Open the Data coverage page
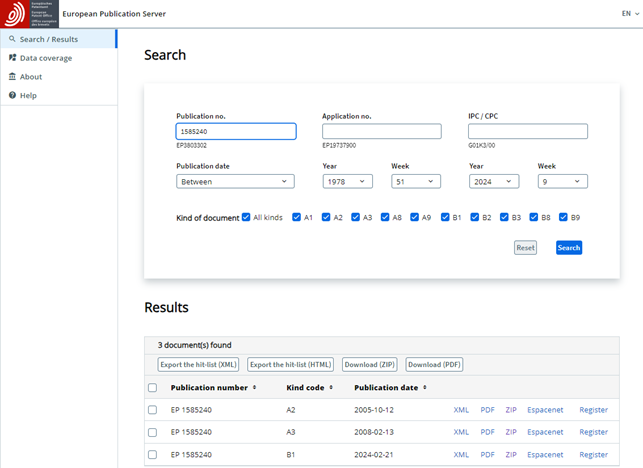The height and width of the screenshot is (468, 643). pos(46,58)
